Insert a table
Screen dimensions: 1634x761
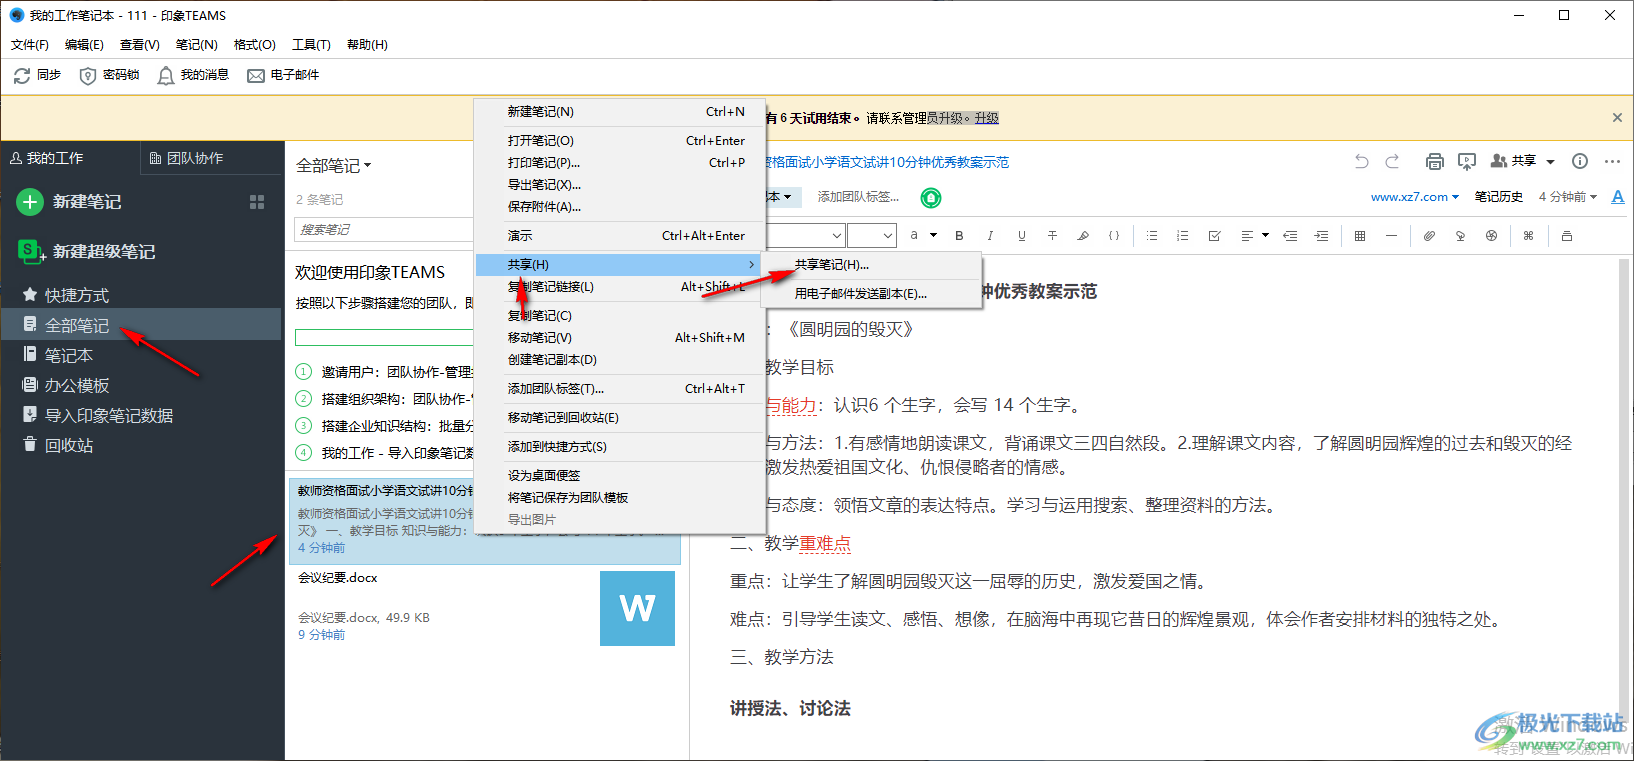[x=1360, y=236]
